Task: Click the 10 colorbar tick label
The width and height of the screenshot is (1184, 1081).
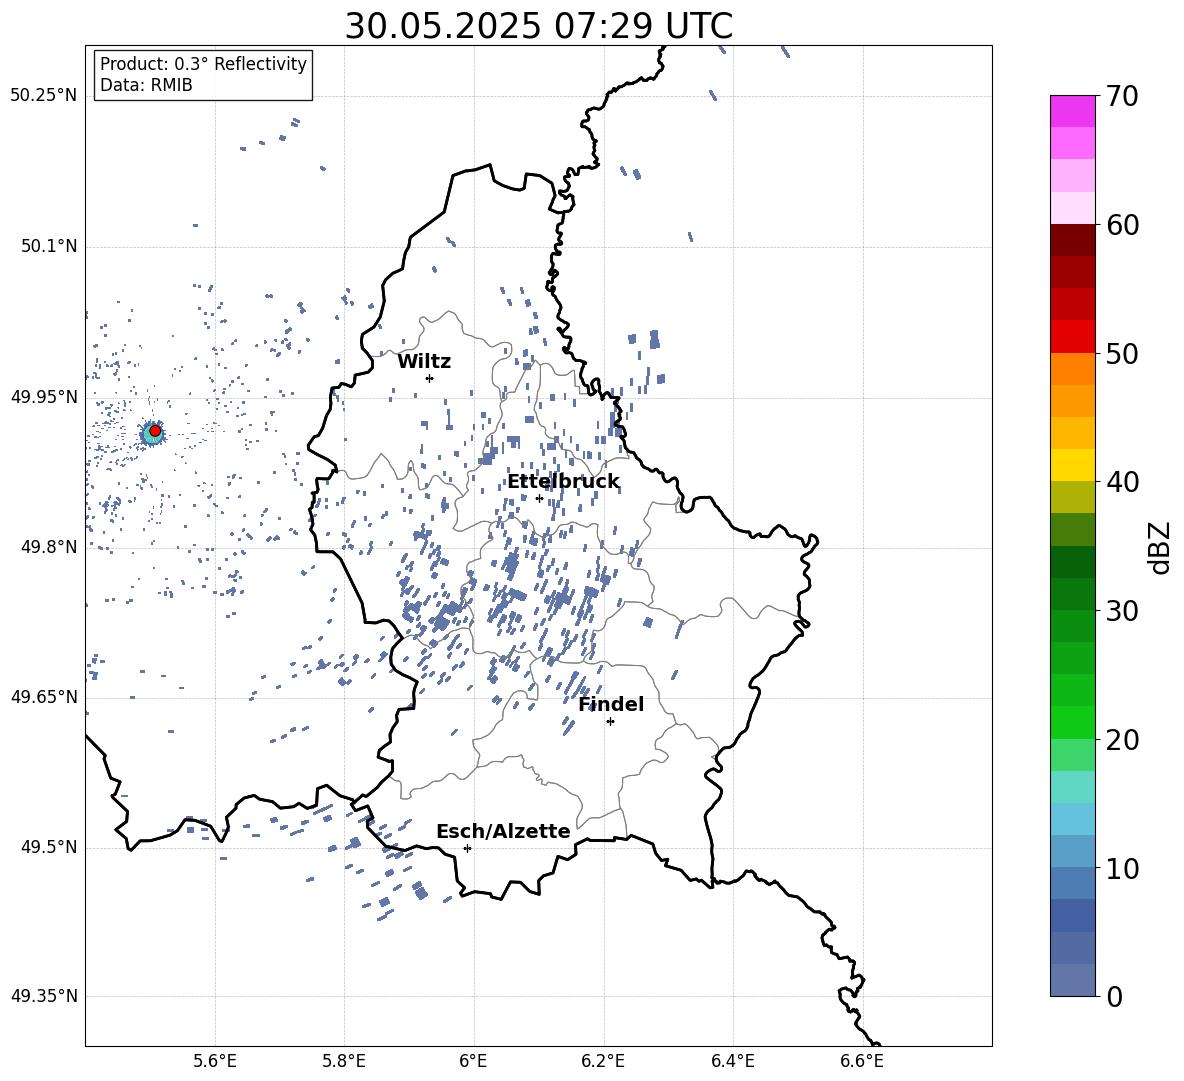Action: [1122, 868]
